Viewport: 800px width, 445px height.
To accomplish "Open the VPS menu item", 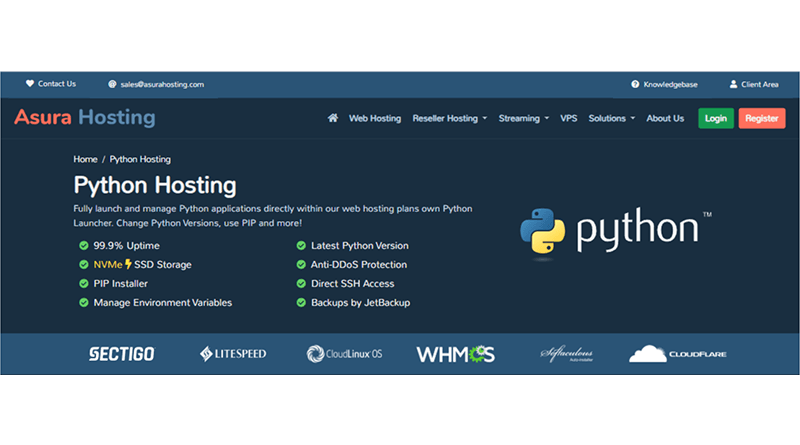I will click(568, 118).
